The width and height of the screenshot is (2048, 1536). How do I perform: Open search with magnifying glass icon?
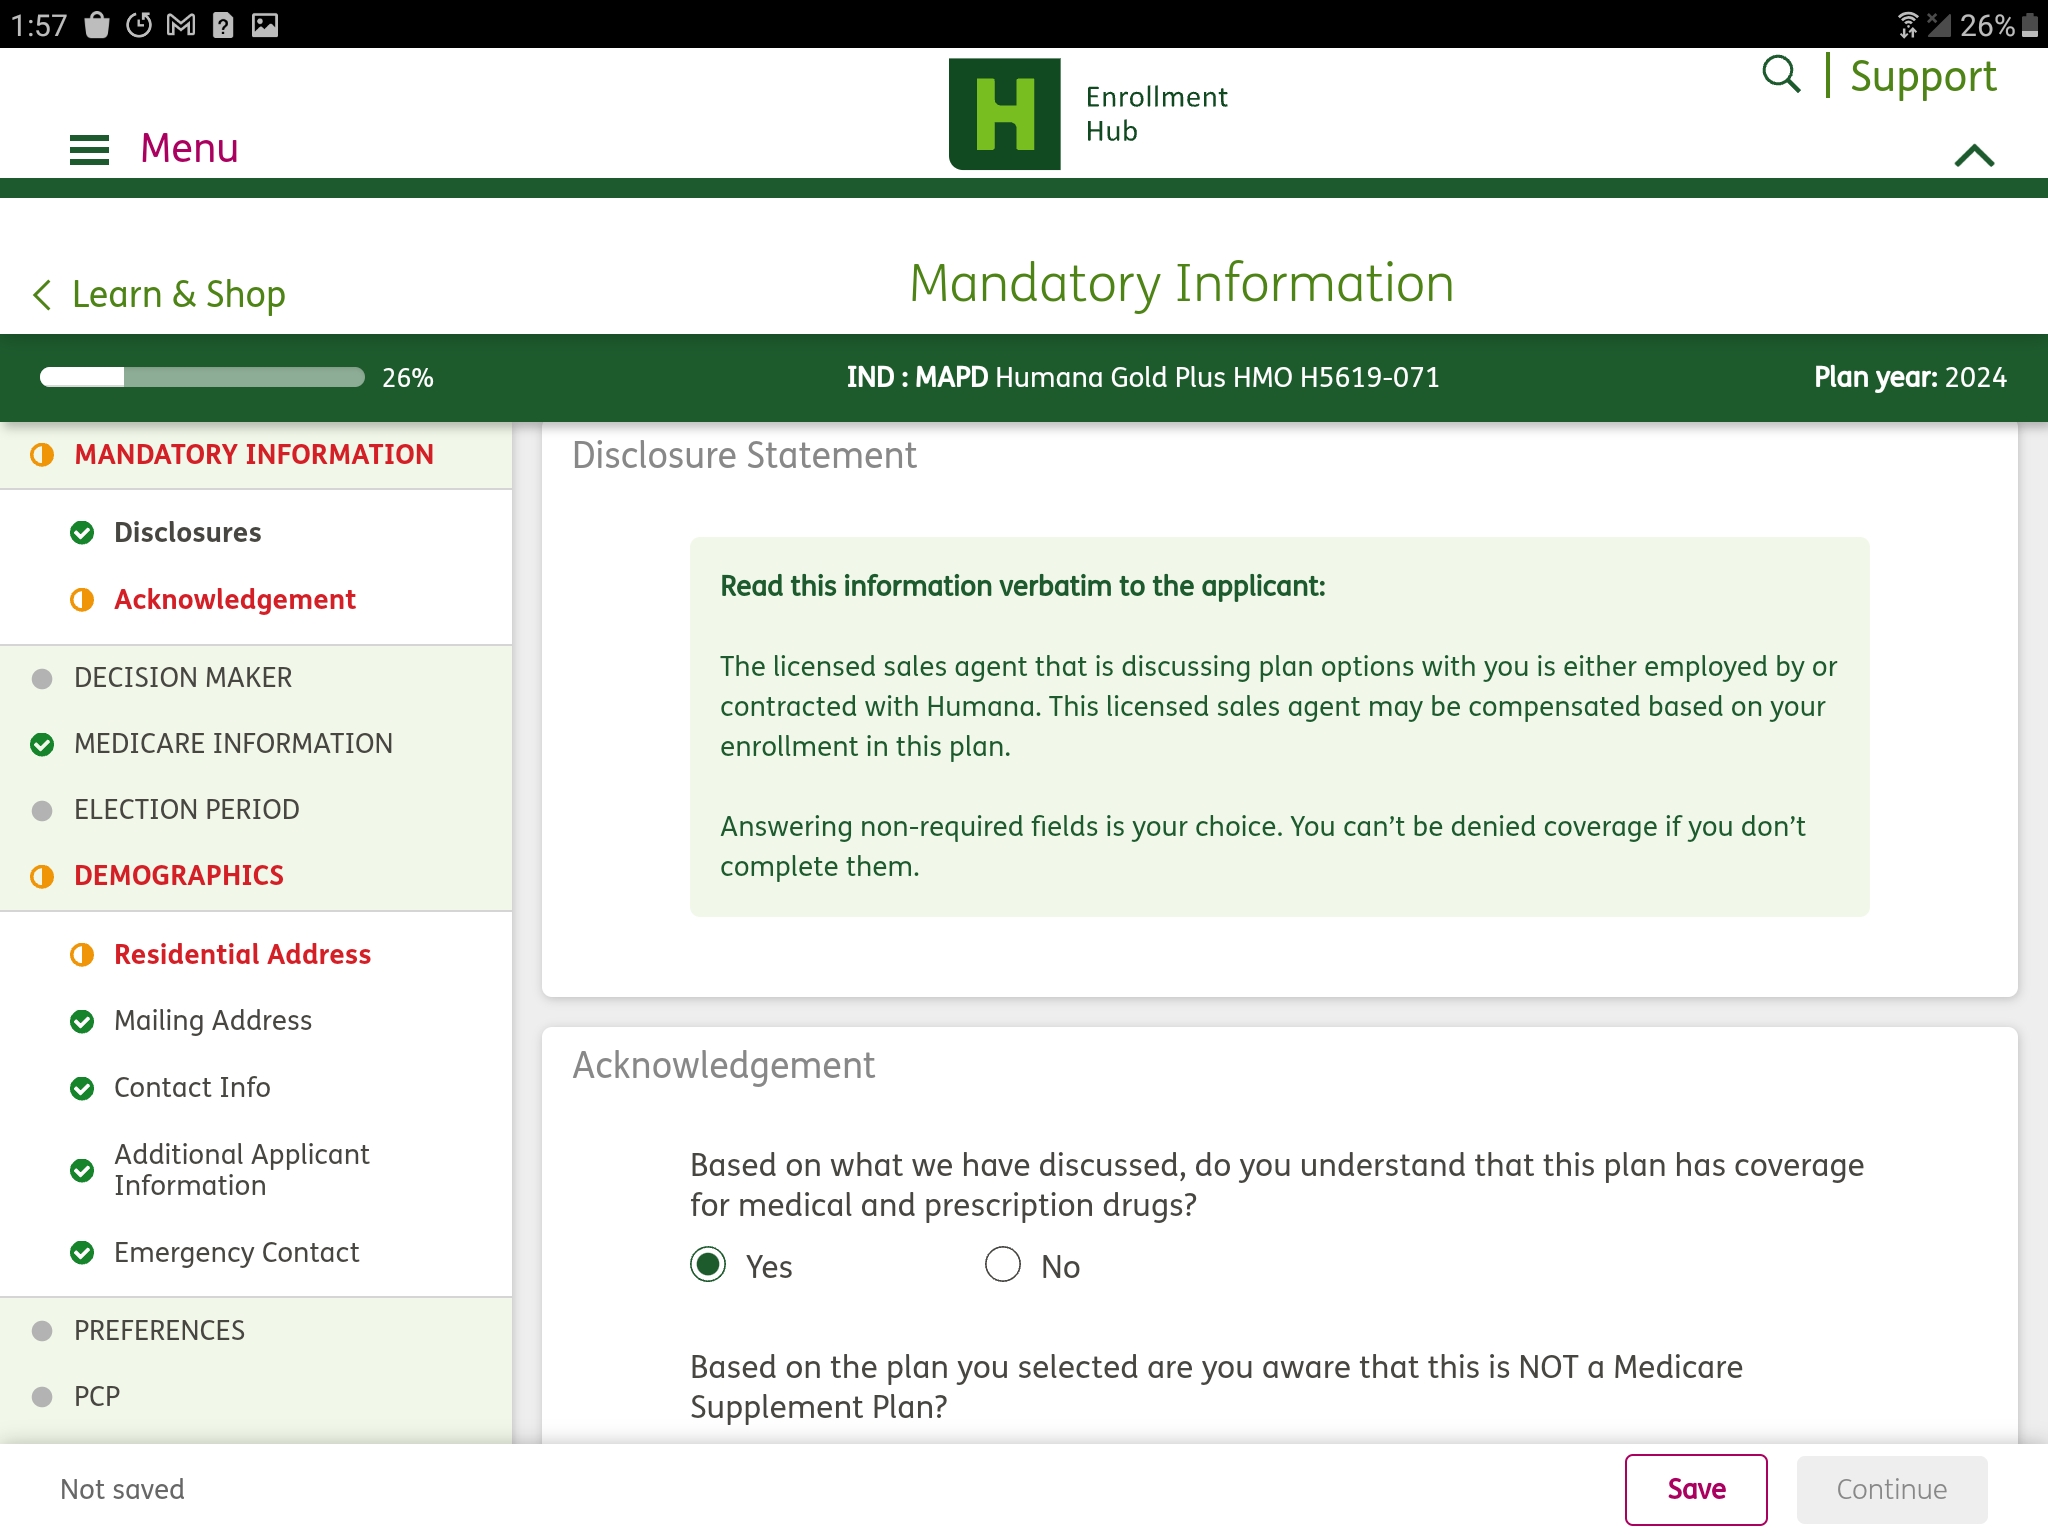(1781, 74)
